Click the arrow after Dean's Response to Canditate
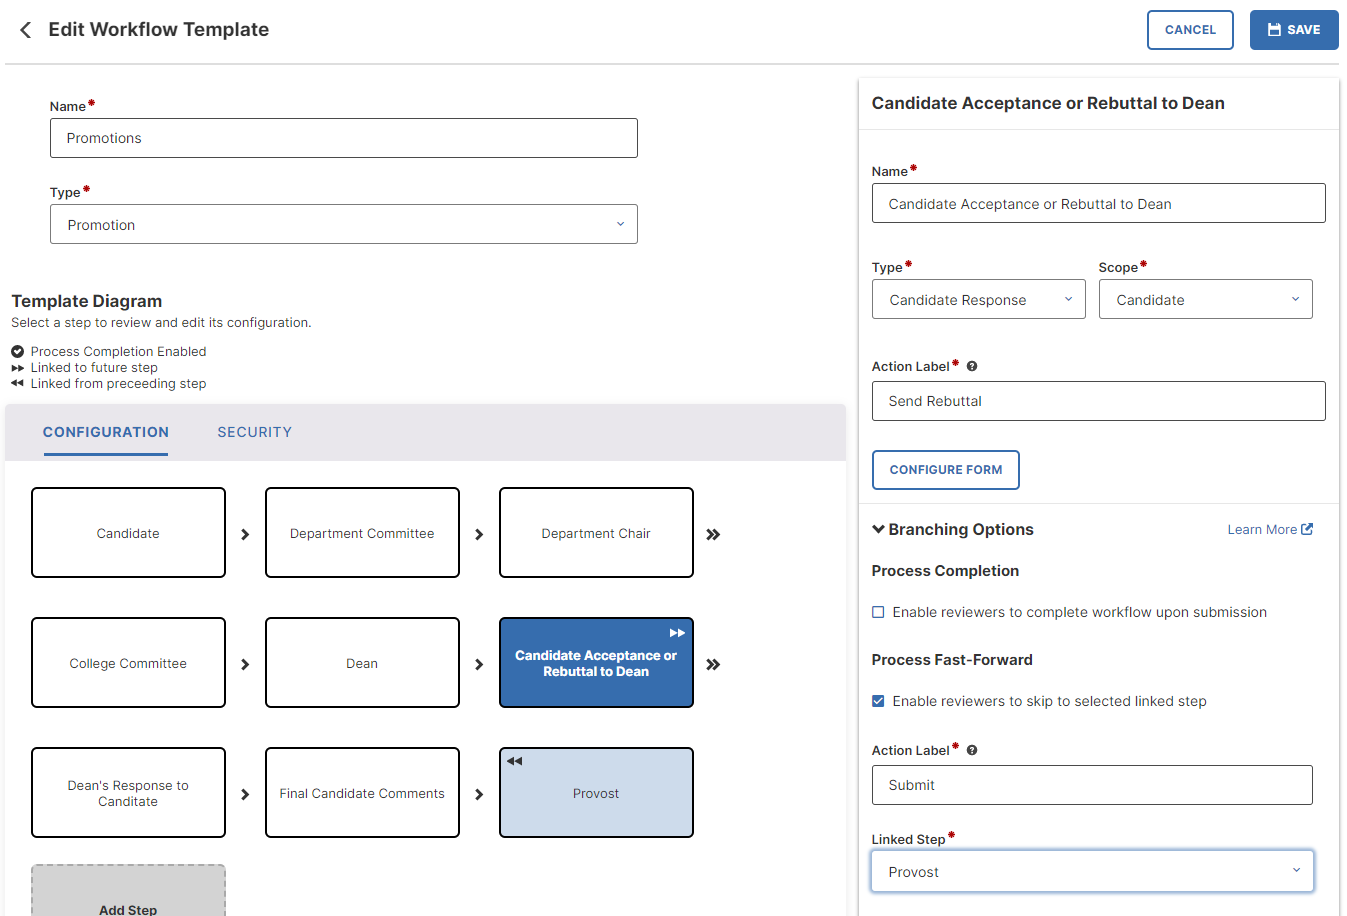 [x=245, y=795]
